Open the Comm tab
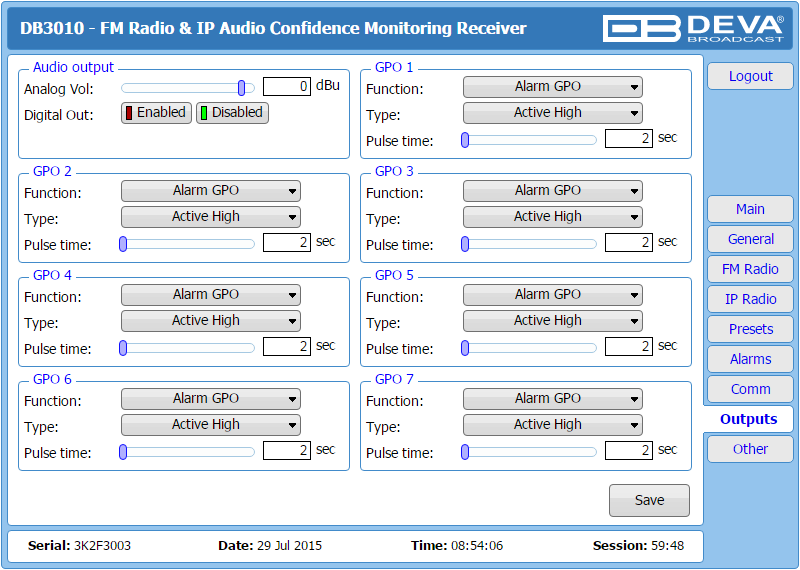Screen dimensions: 800x570 (750, 389)
